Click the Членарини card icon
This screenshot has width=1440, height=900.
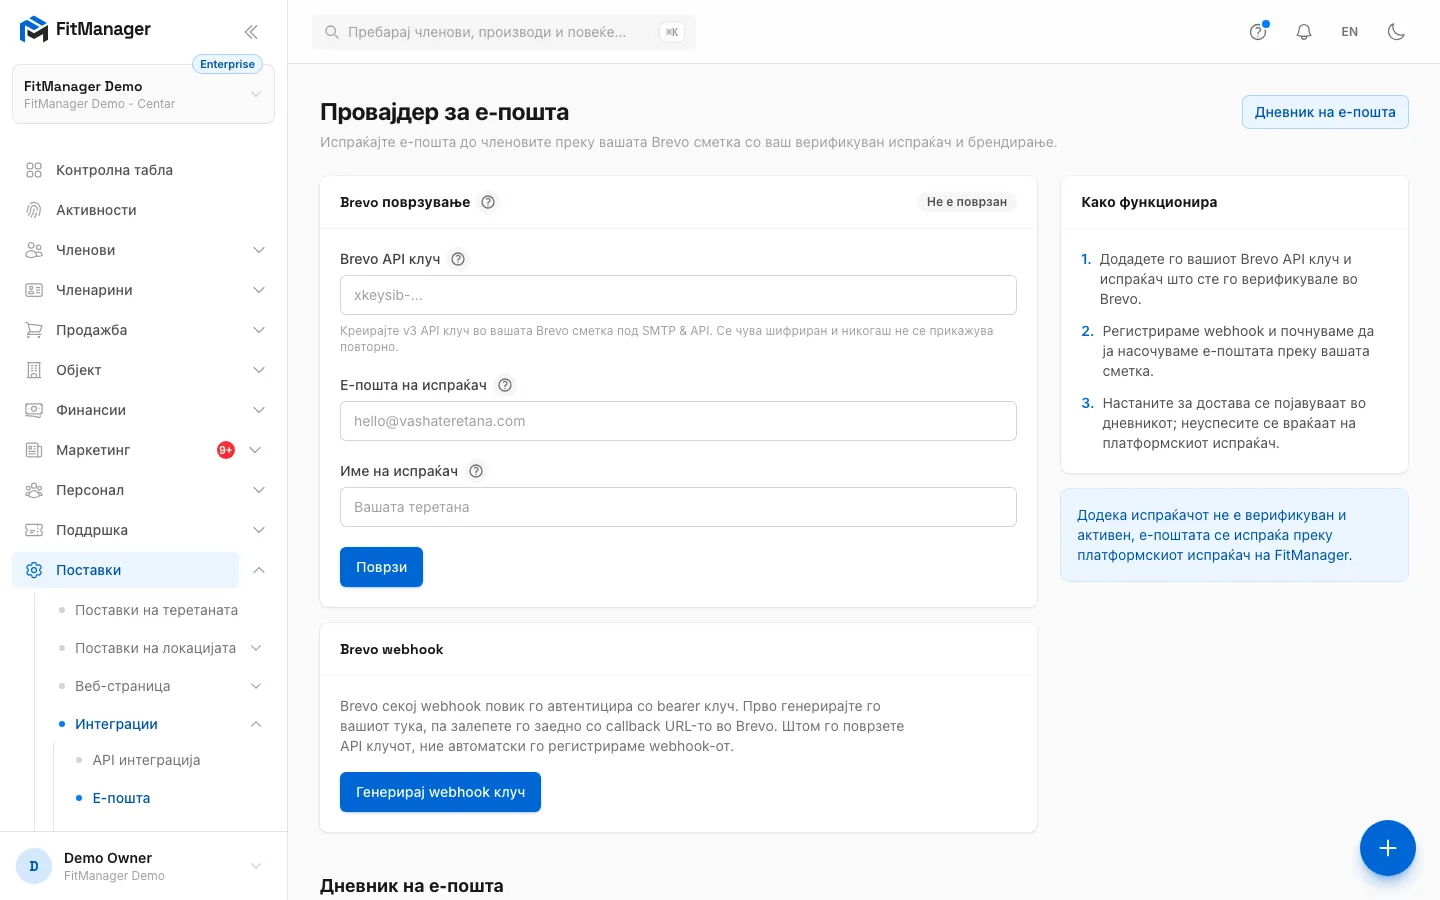tap(34, 290)
